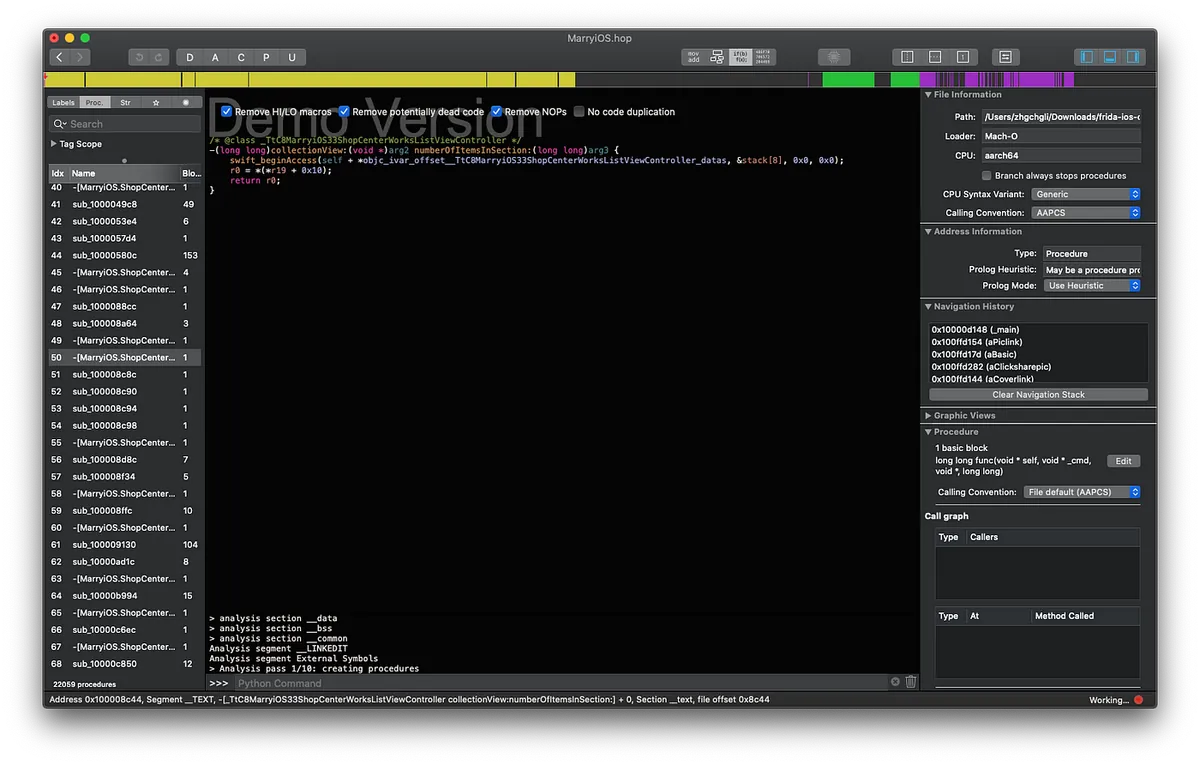1200x765 pixels.
Task: Switch to the Labels tab
Action: click(x=63, y=102)
